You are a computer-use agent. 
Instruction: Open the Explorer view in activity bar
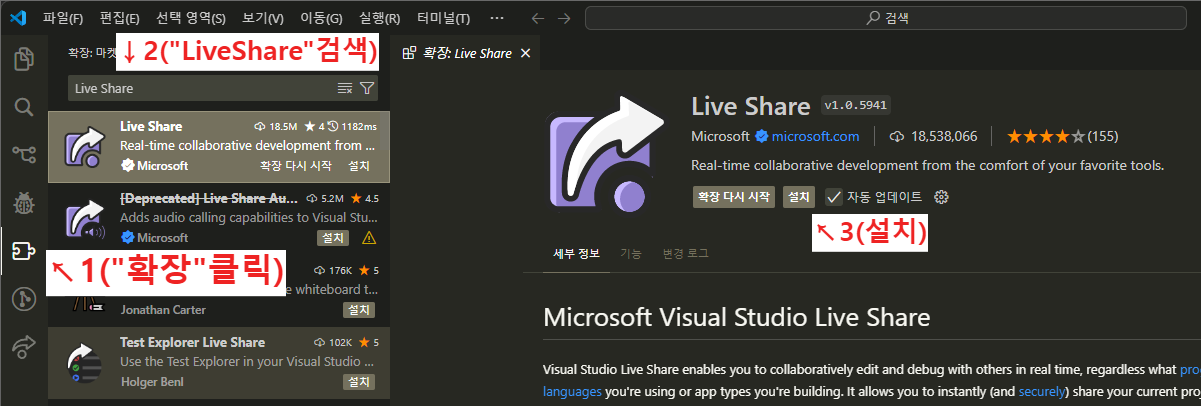[x=24, y=59]
